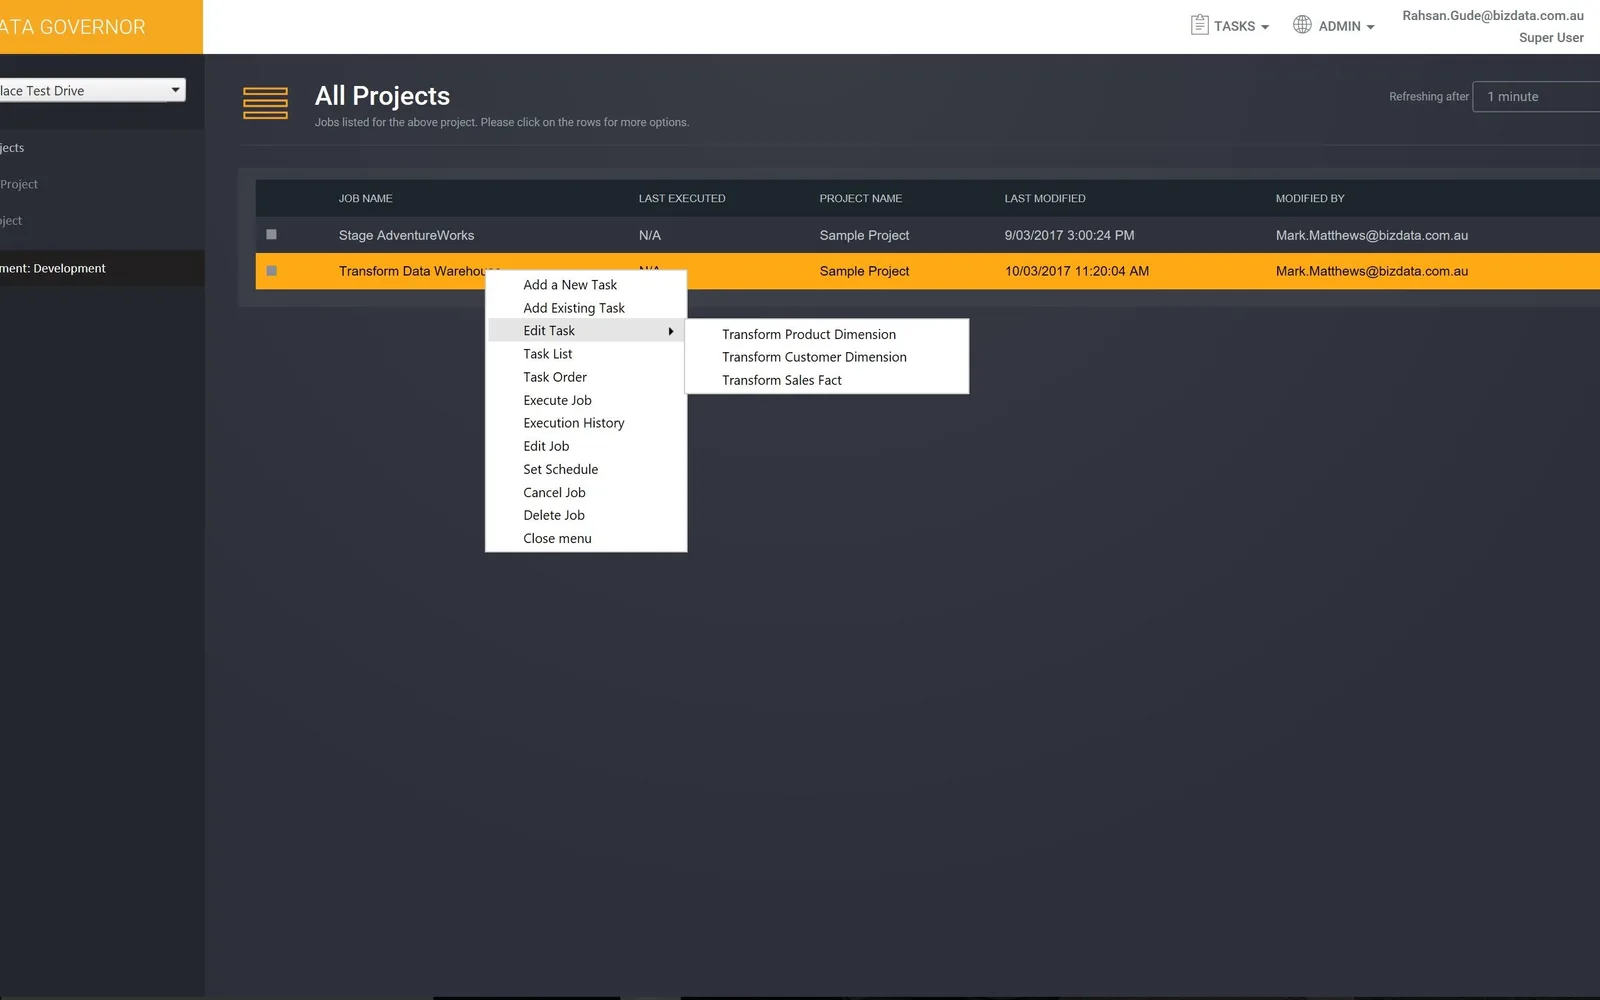The image size is (1600, 1000).
Task: Click N/A in Stage AdventureWorks row
Action: tap(649, 236)
